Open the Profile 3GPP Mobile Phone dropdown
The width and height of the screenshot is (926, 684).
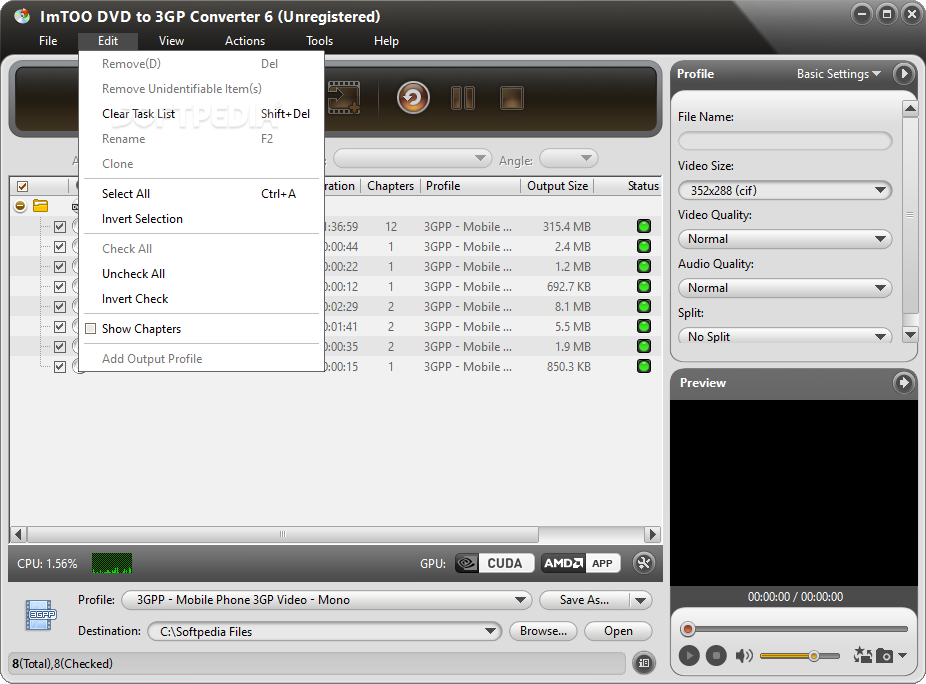(x=327, y=600)
